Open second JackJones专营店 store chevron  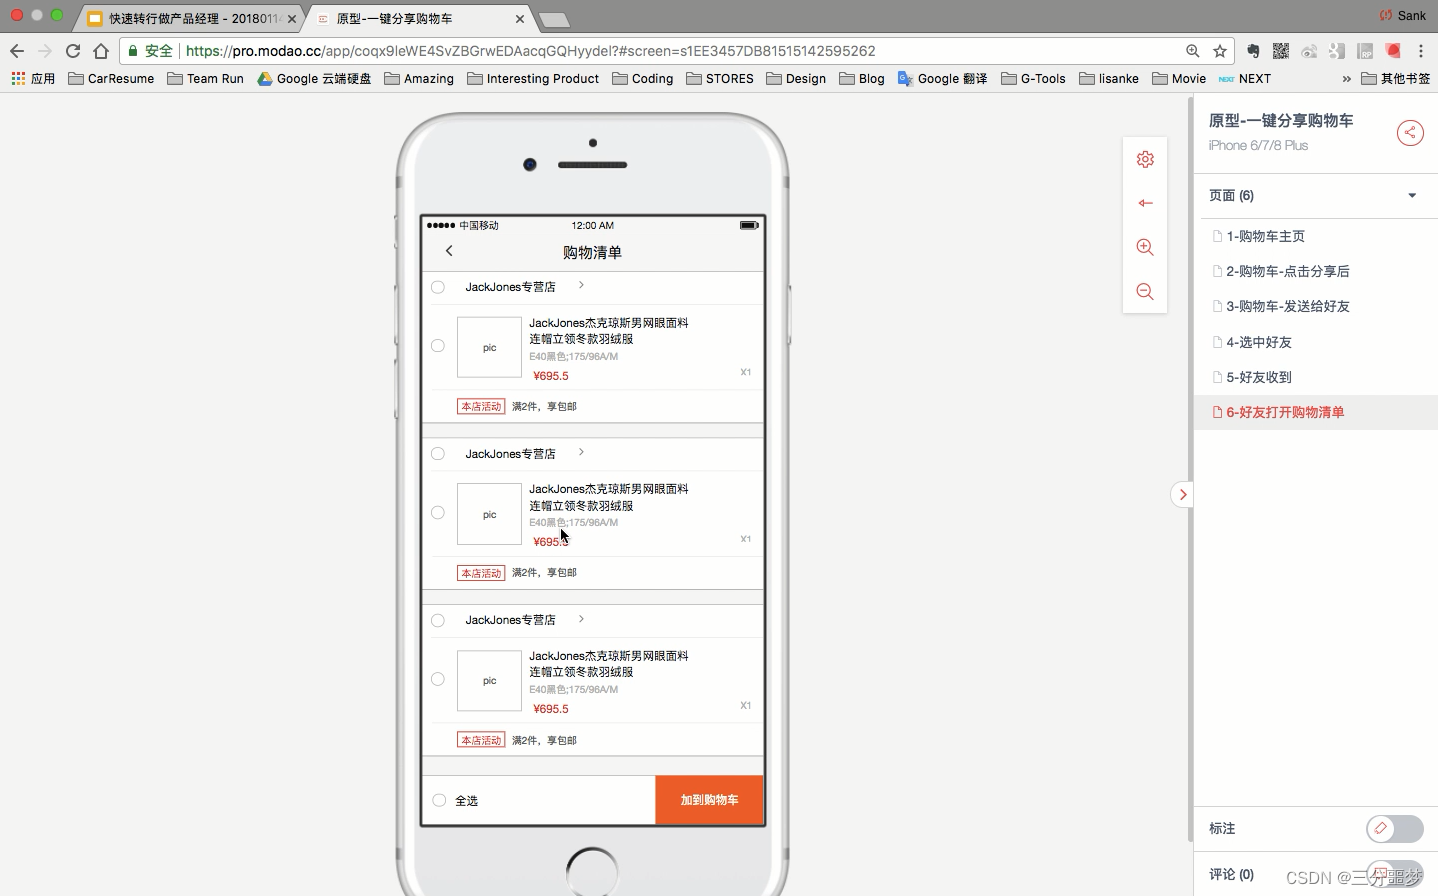point(581,452)
